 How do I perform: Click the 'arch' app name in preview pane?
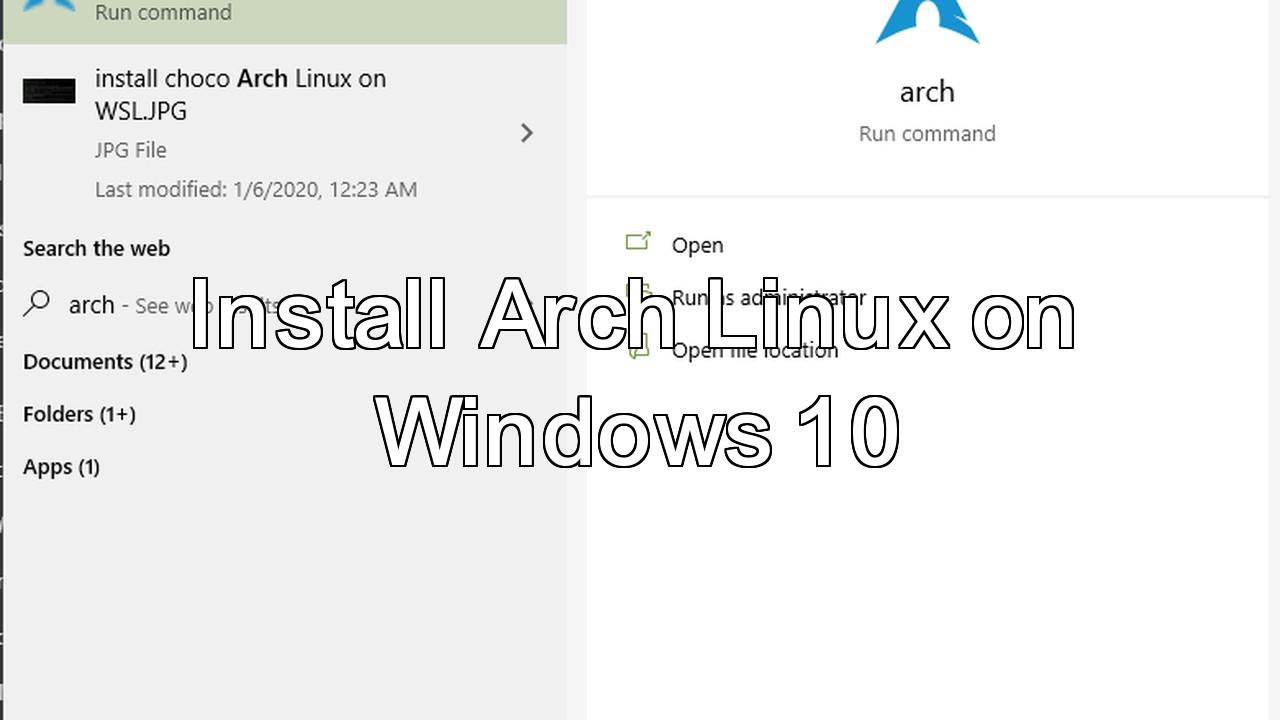click(927, 92)
